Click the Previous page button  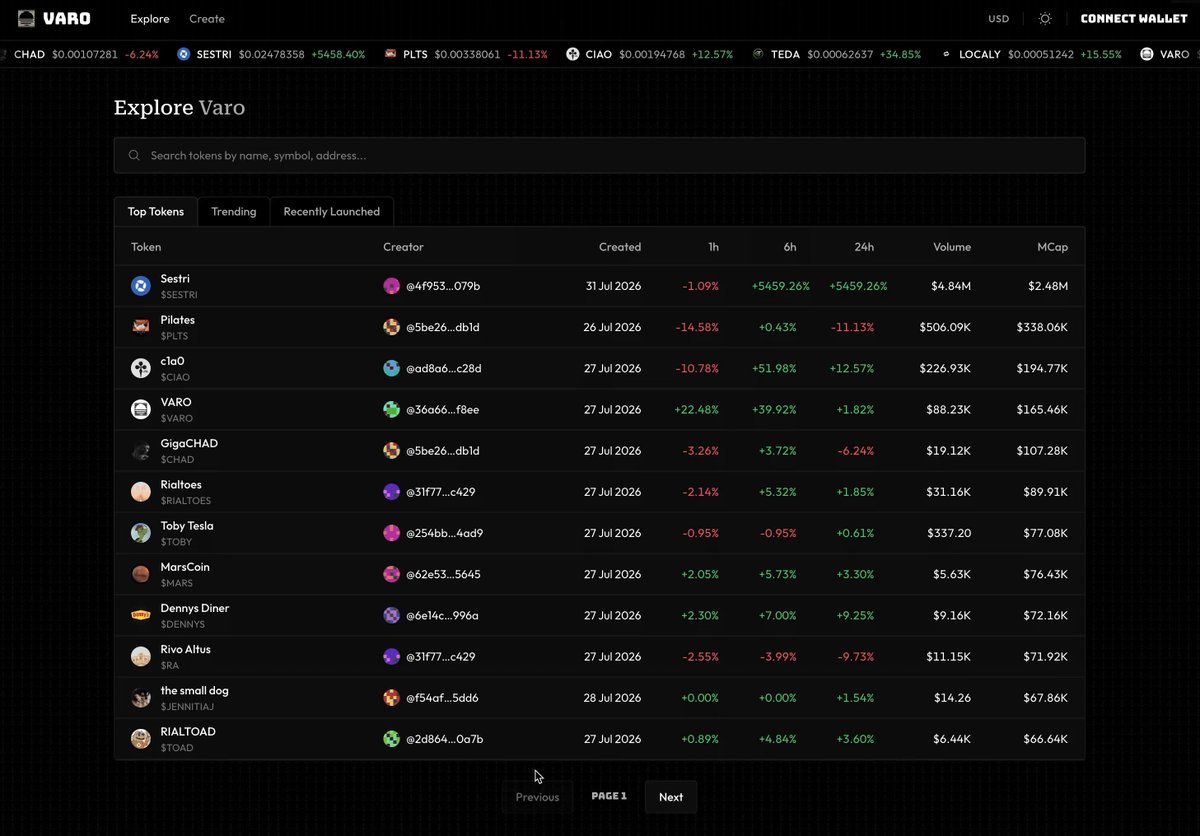(x=537, y=797)
